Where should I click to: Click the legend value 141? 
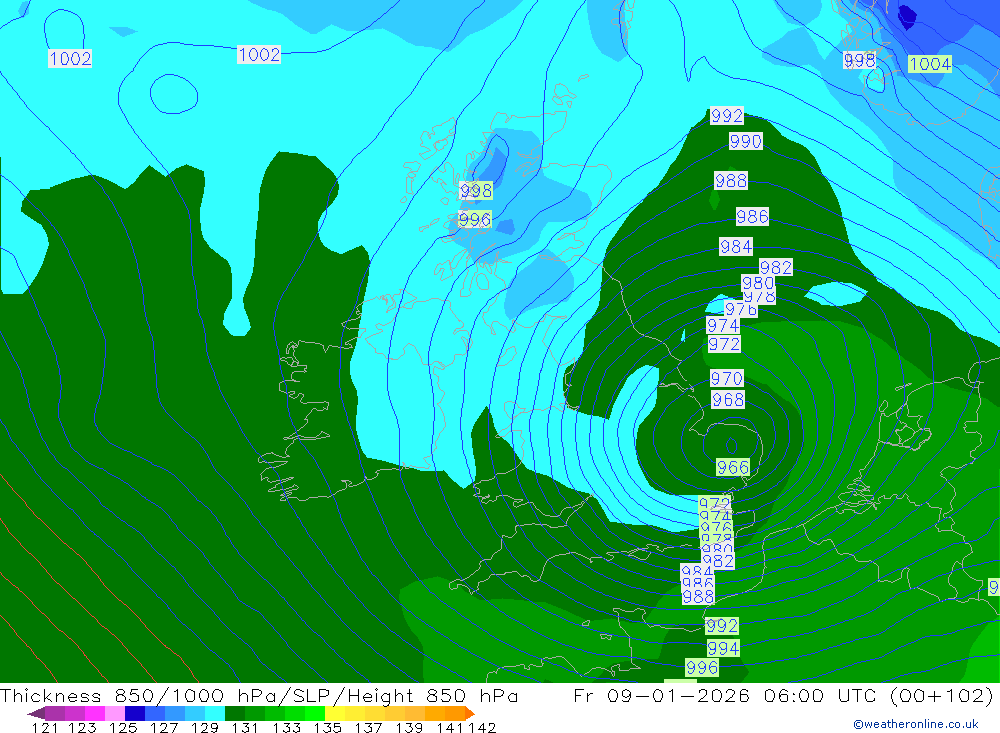point(450,727)
